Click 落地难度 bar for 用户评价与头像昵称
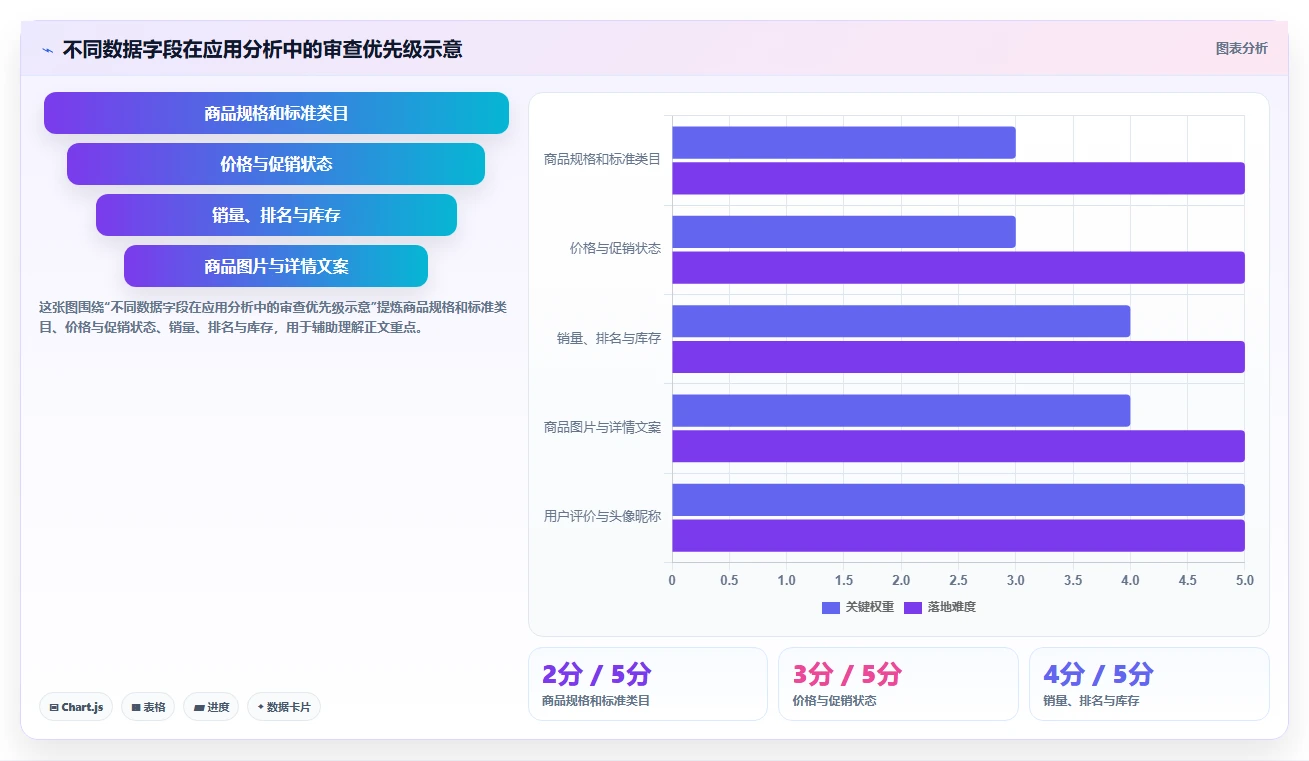1309x761 pixels. pos(958,536)
